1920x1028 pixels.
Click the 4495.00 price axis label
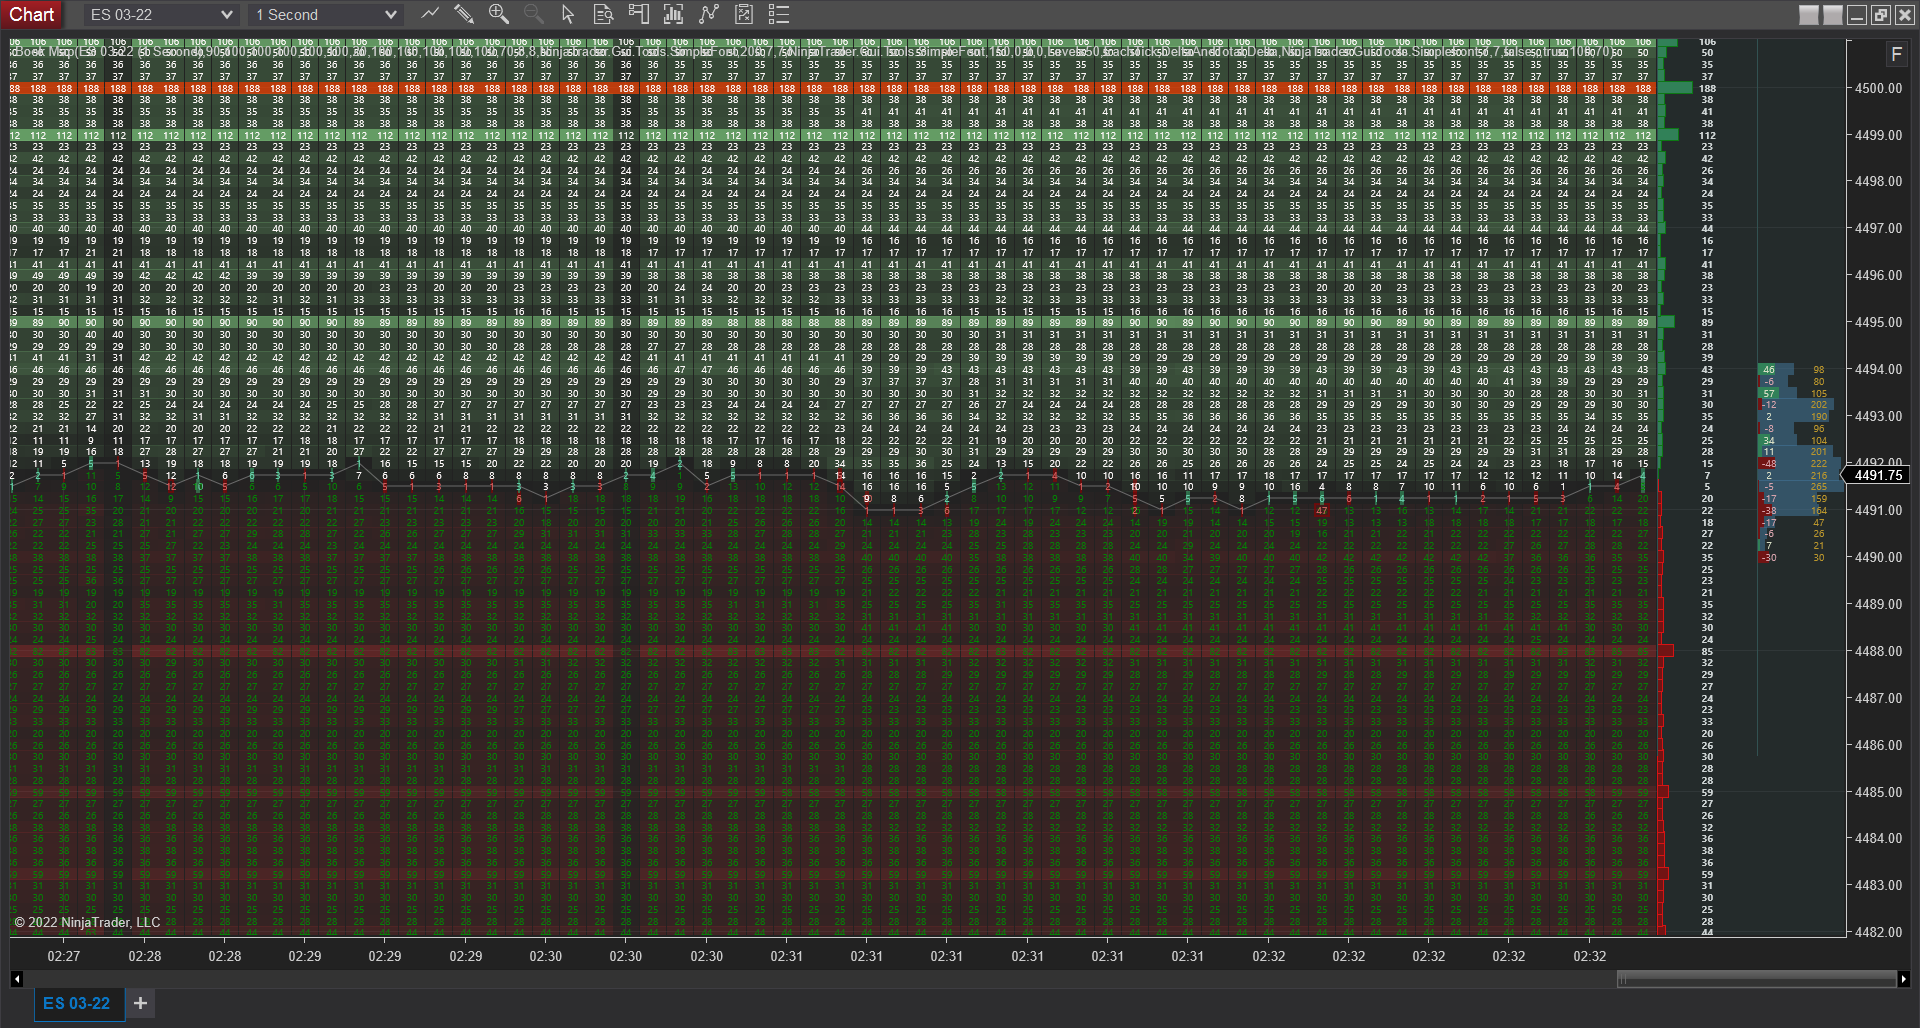pos(1878,322)
